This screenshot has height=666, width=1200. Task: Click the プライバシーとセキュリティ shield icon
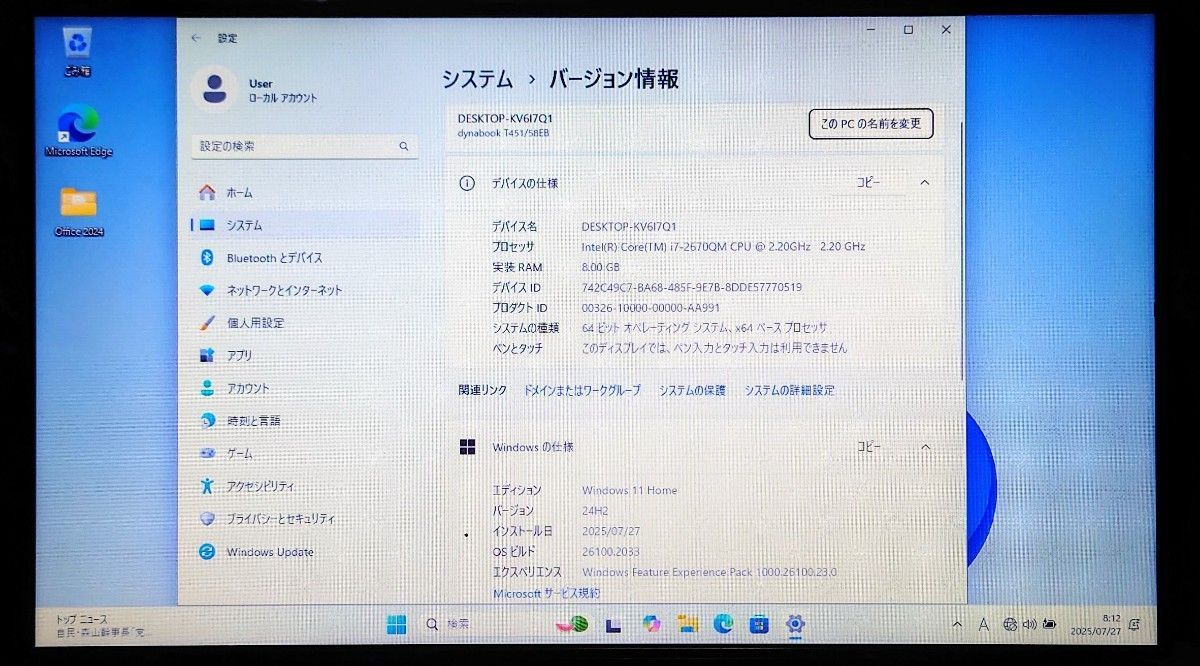tap(207, 519)
